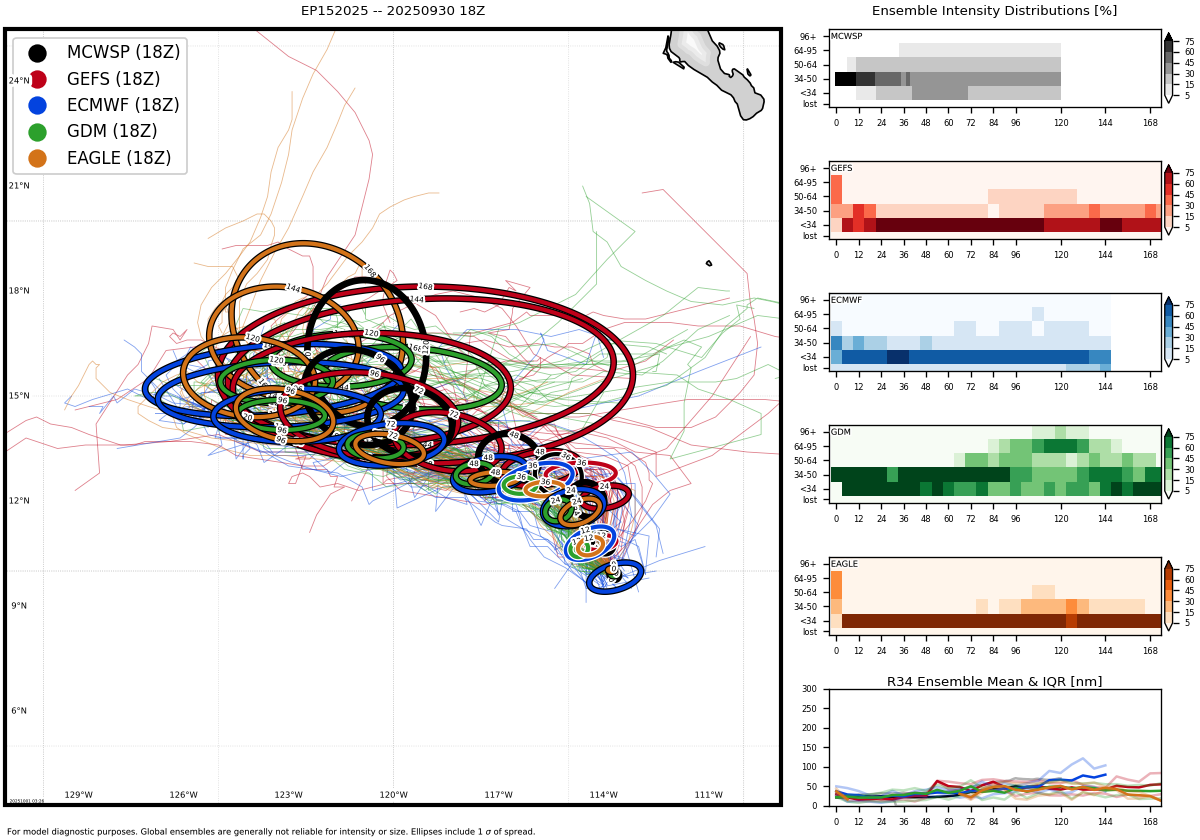Click the model diagnostic disclaimer footer text
This screenshot has height=840, width=1200.
click(x=271, y=831)
